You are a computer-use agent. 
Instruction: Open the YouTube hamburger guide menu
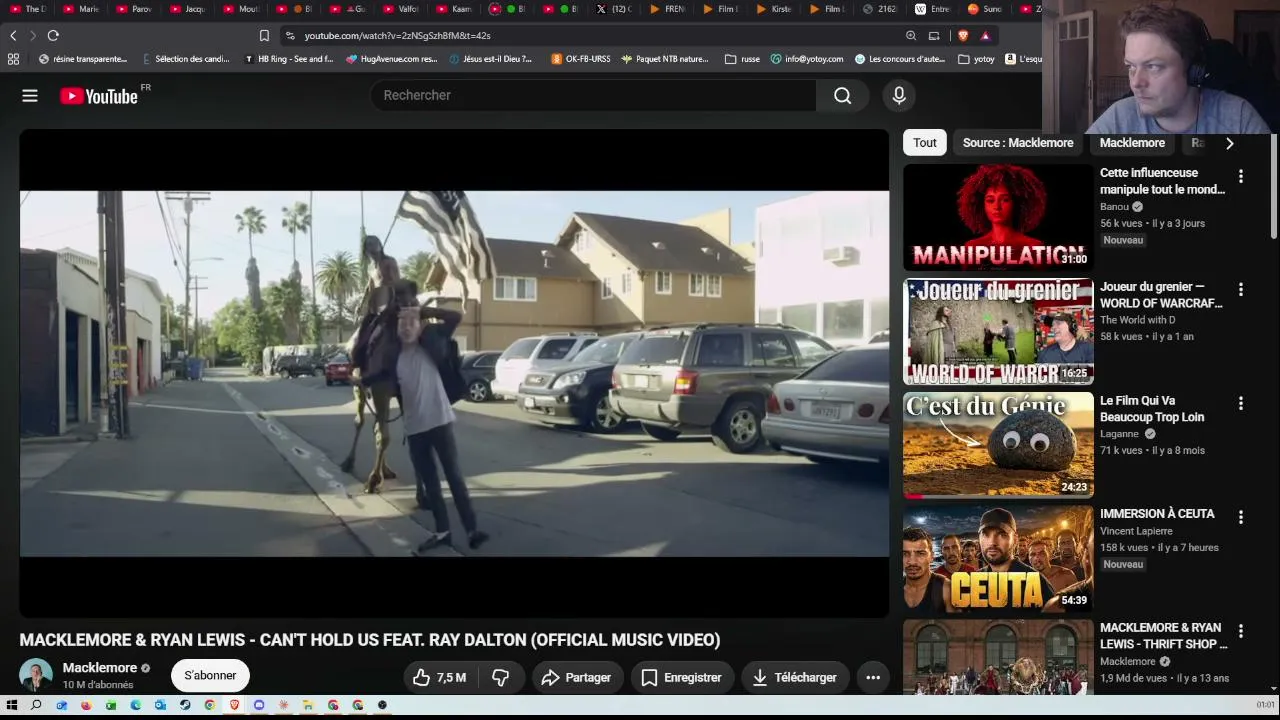30,96
